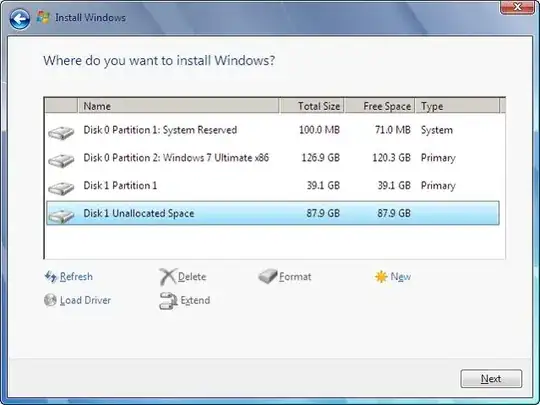Select the Disk 1 Unallocated Space row

coord(273,213)
